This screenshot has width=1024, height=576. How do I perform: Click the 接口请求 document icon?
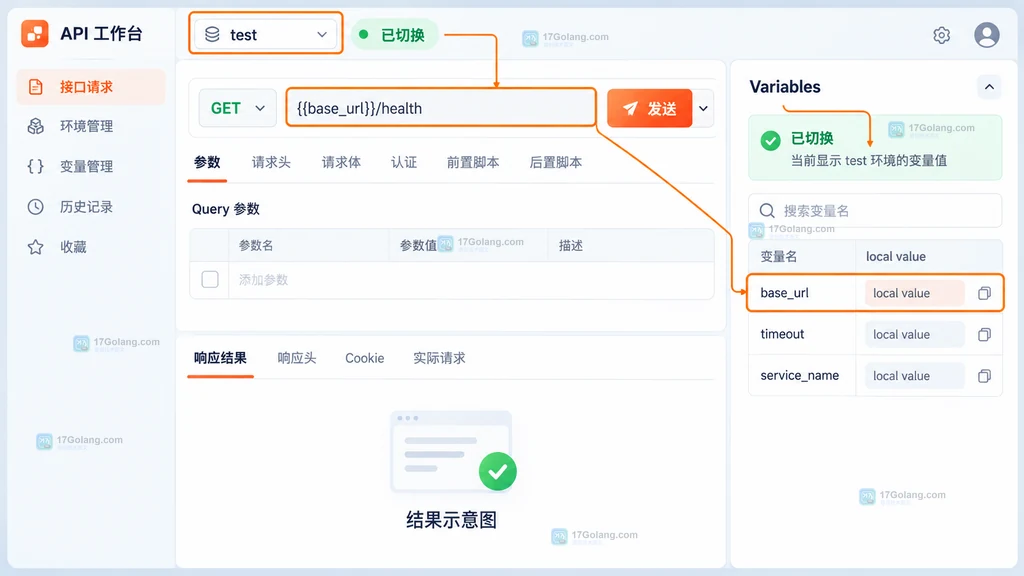(x=36, y=87)
